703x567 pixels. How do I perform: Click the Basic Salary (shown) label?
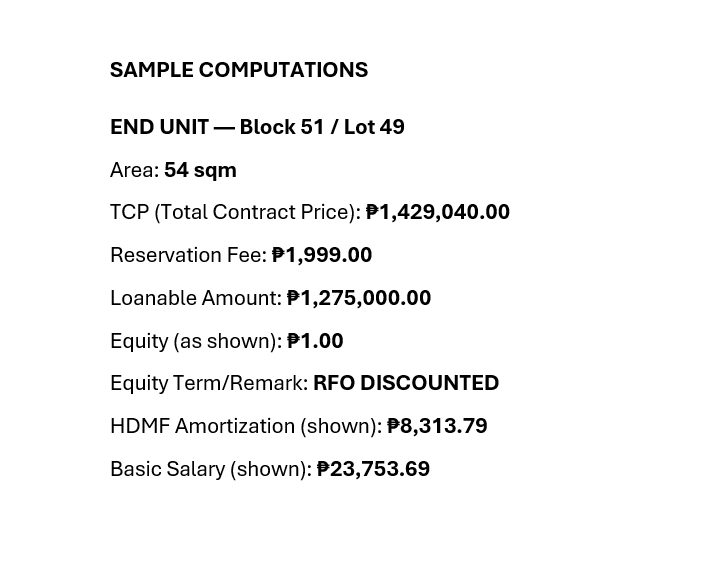click(211, 469)
